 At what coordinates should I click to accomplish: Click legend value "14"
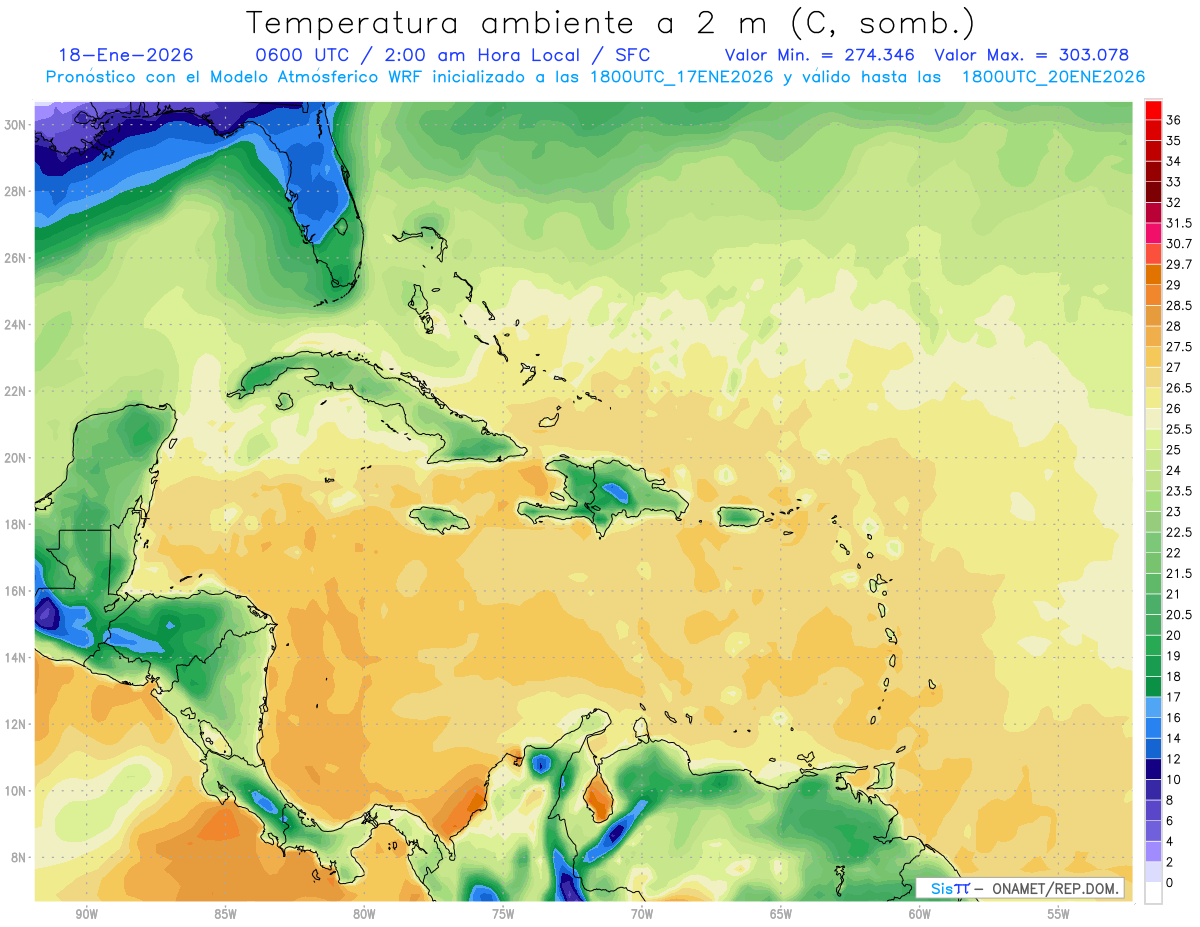point(1174,738)
